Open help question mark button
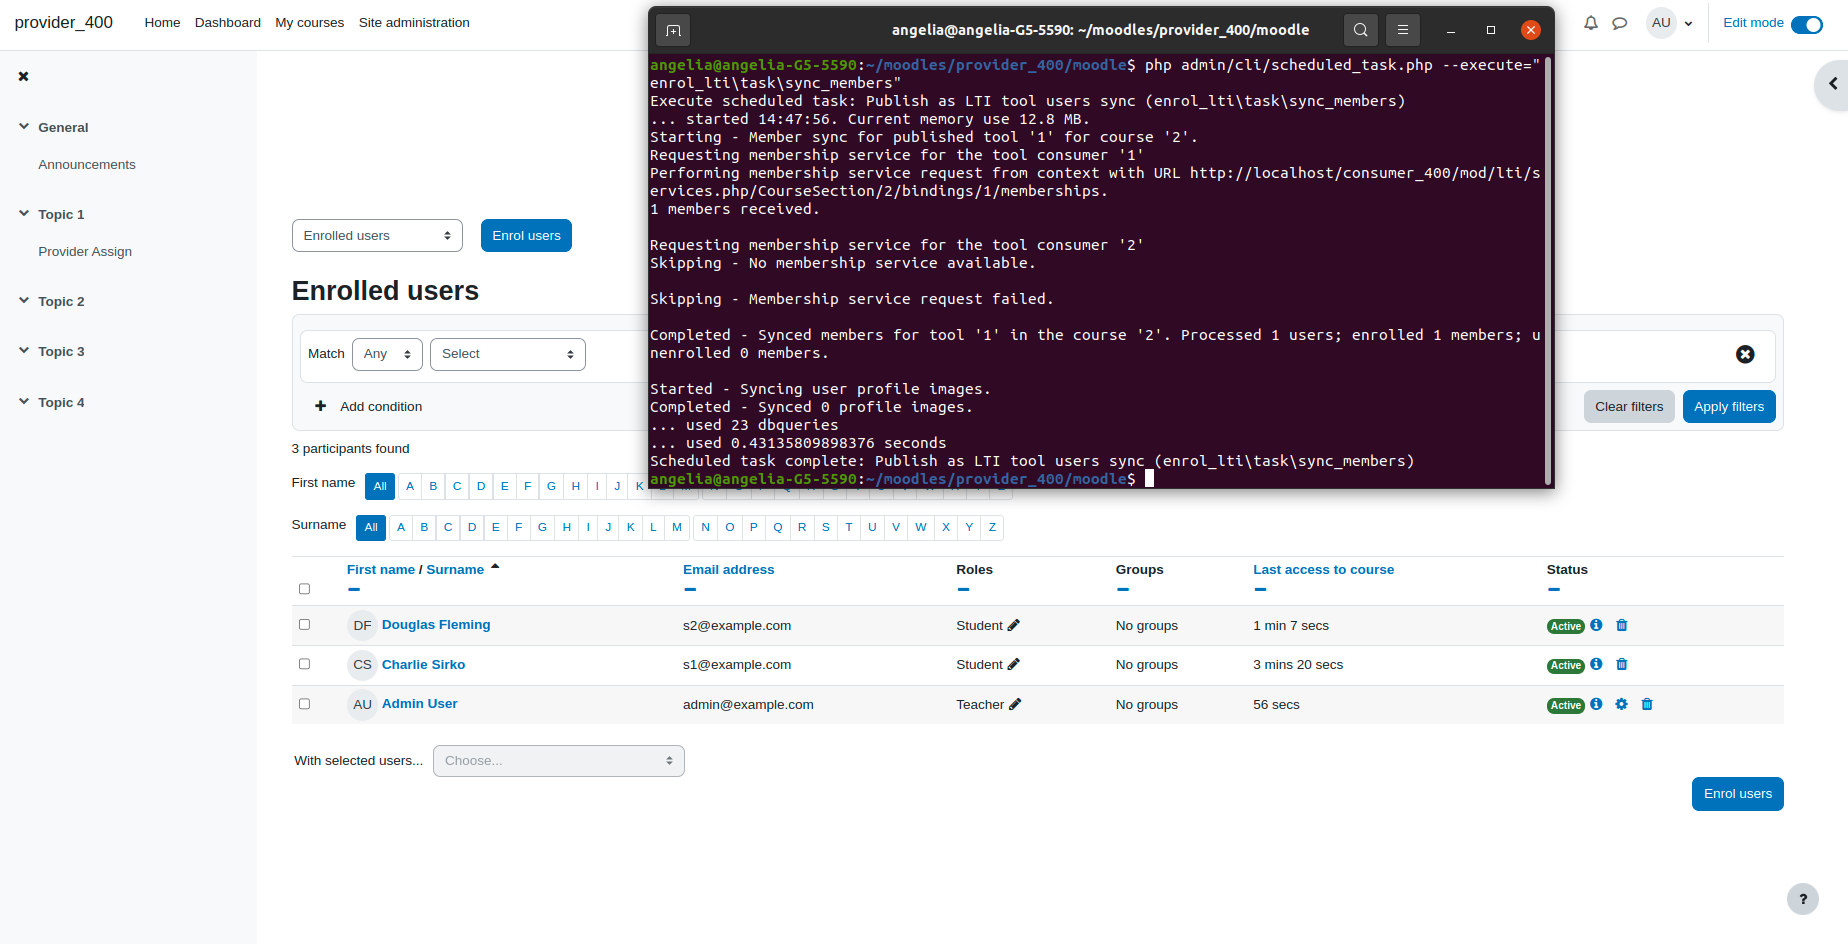The width and height of the screenshot is (1848, 944). tap(1803, 899)
